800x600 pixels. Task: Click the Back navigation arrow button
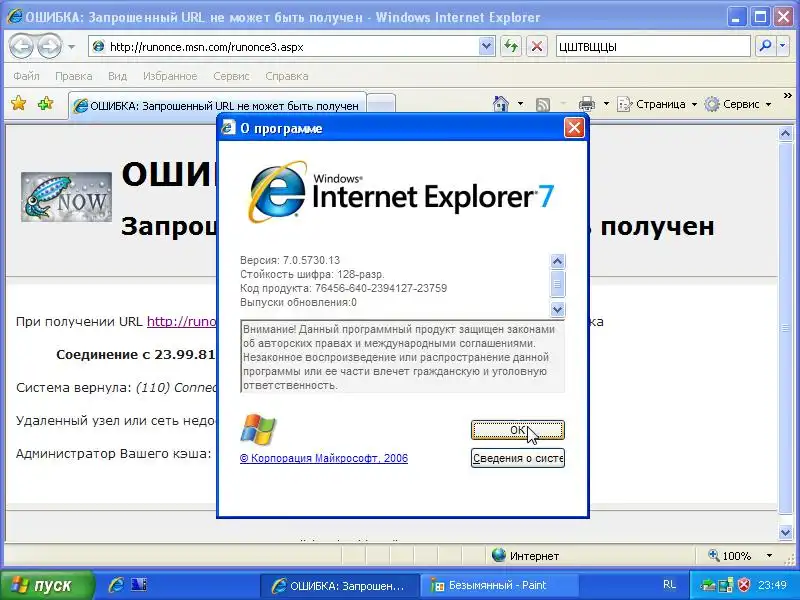[x=22, y=46]
